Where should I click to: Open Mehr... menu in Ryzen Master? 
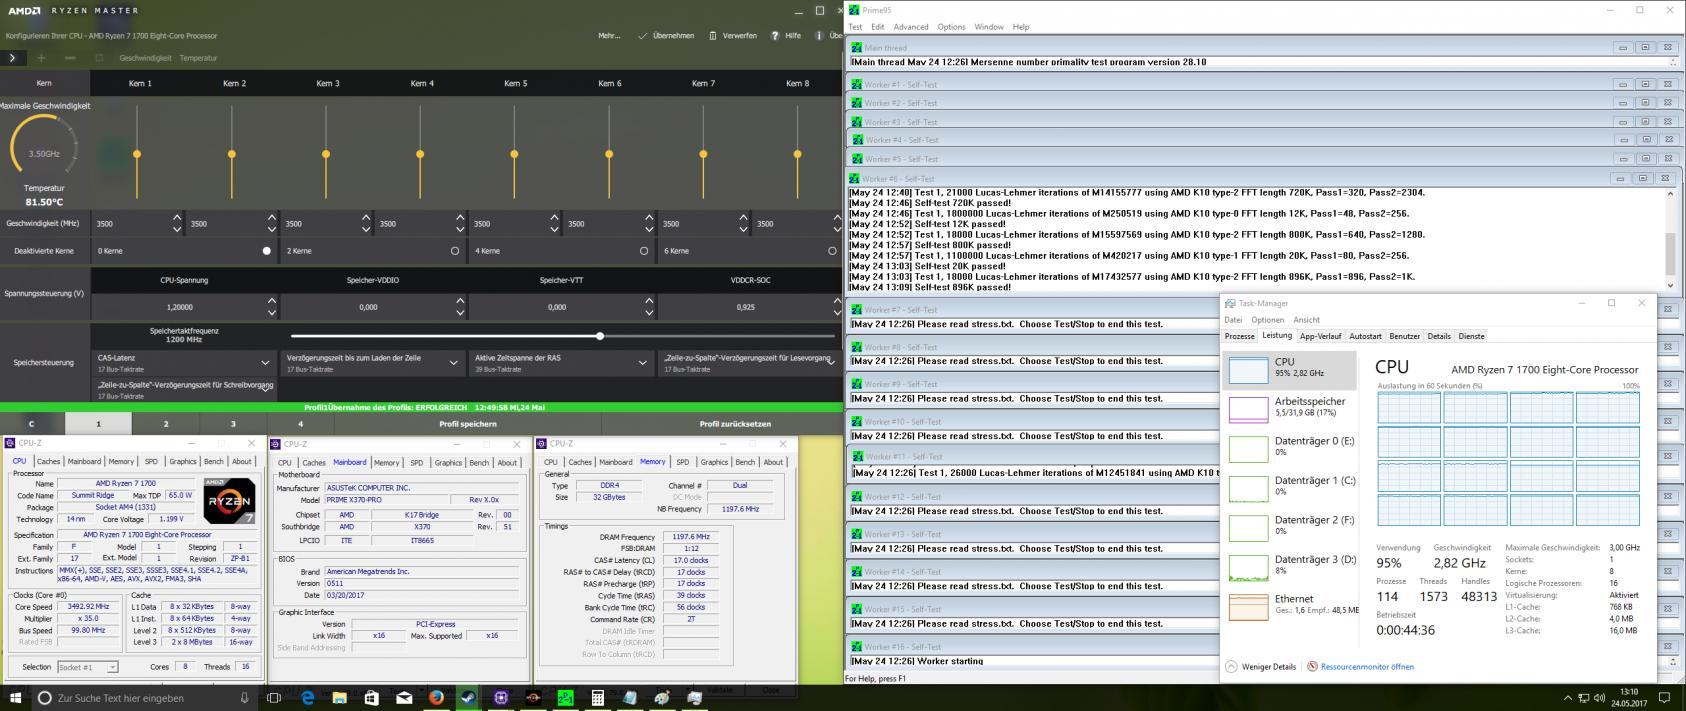[609, 35]
